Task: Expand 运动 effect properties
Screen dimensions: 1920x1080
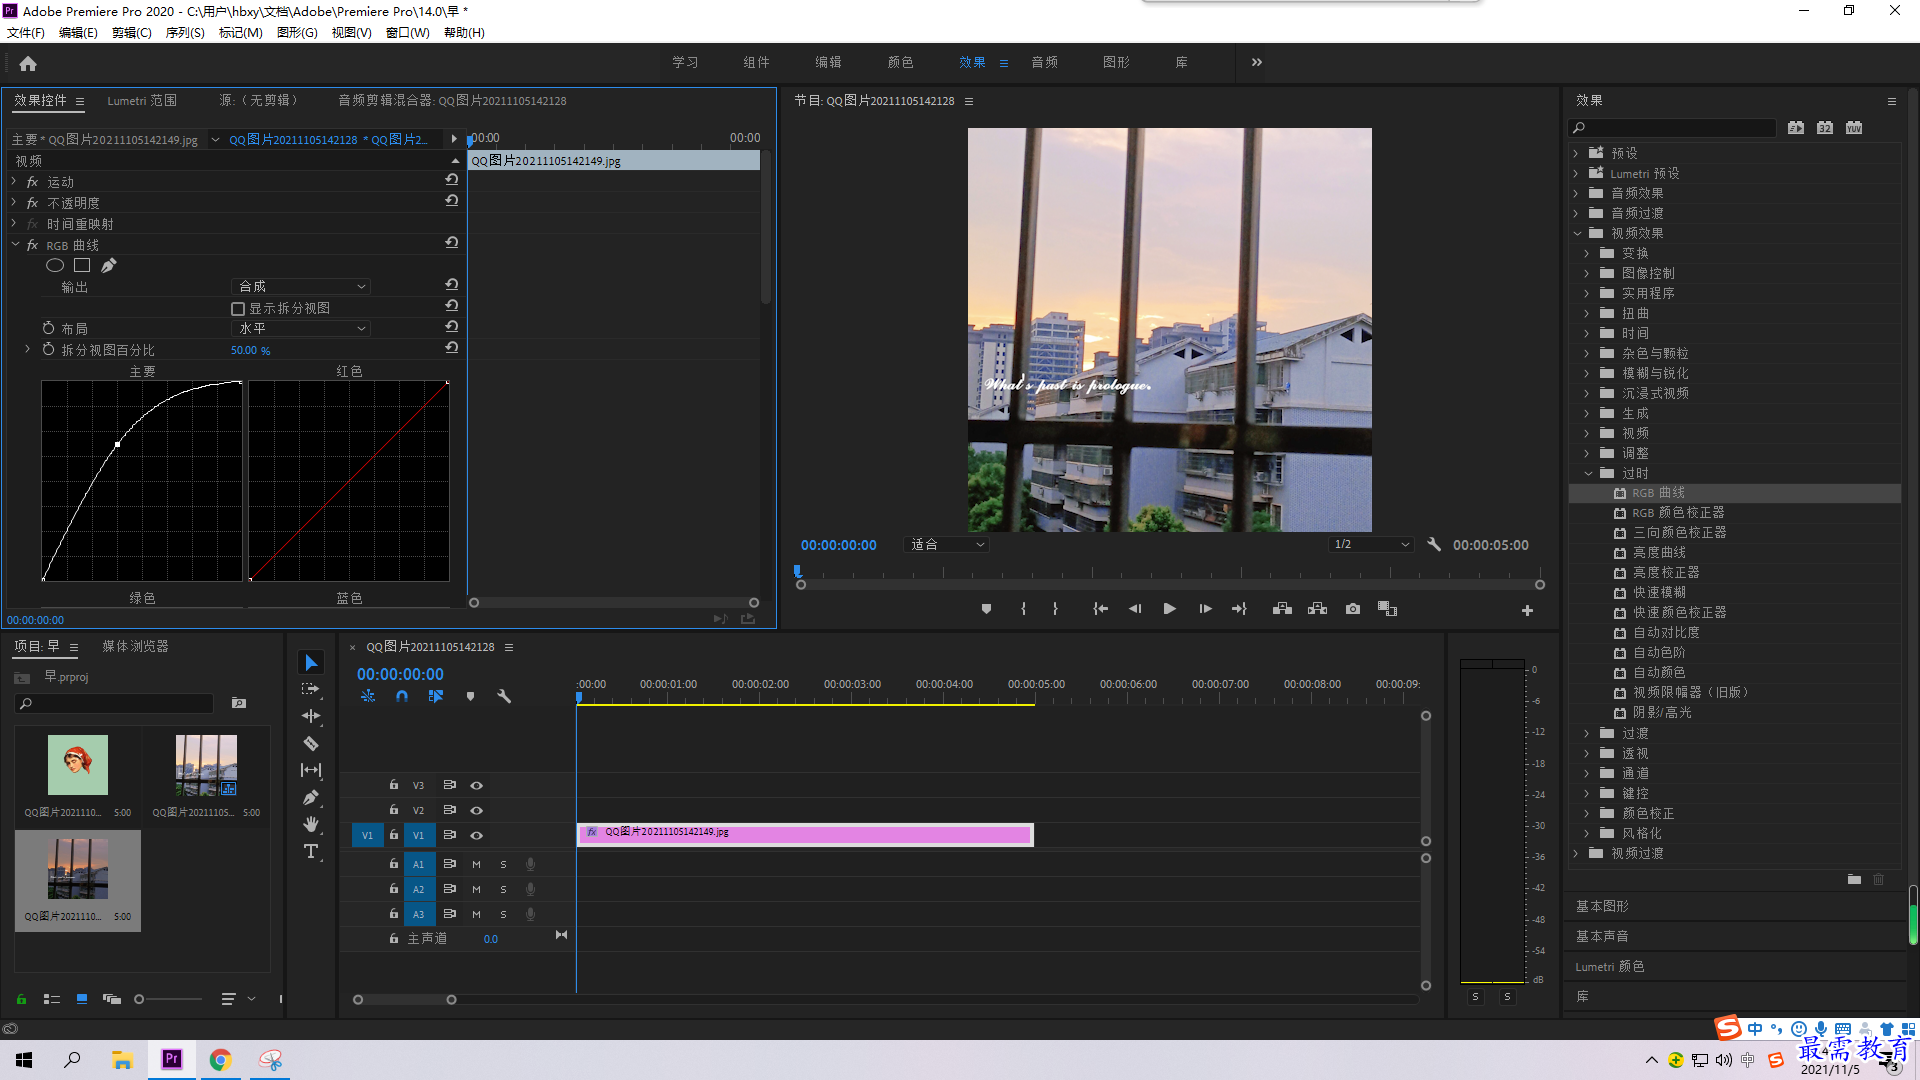Action: click(x=14, y=181)
